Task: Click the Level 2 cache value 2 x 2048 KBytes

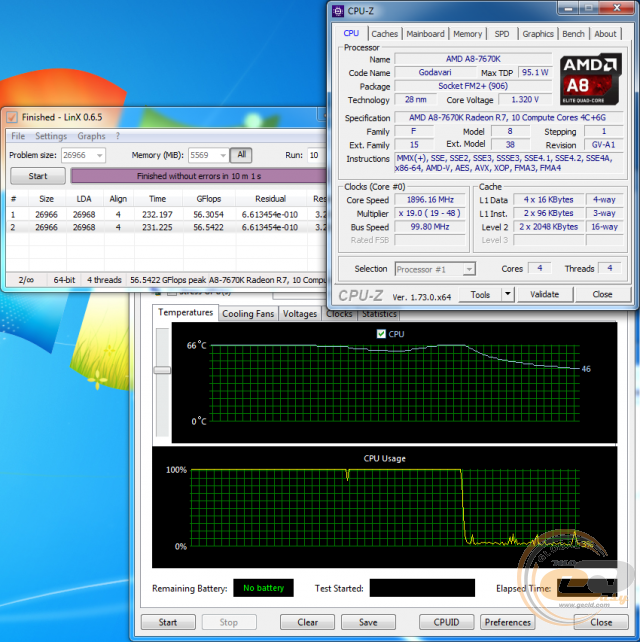Action: 548,227
